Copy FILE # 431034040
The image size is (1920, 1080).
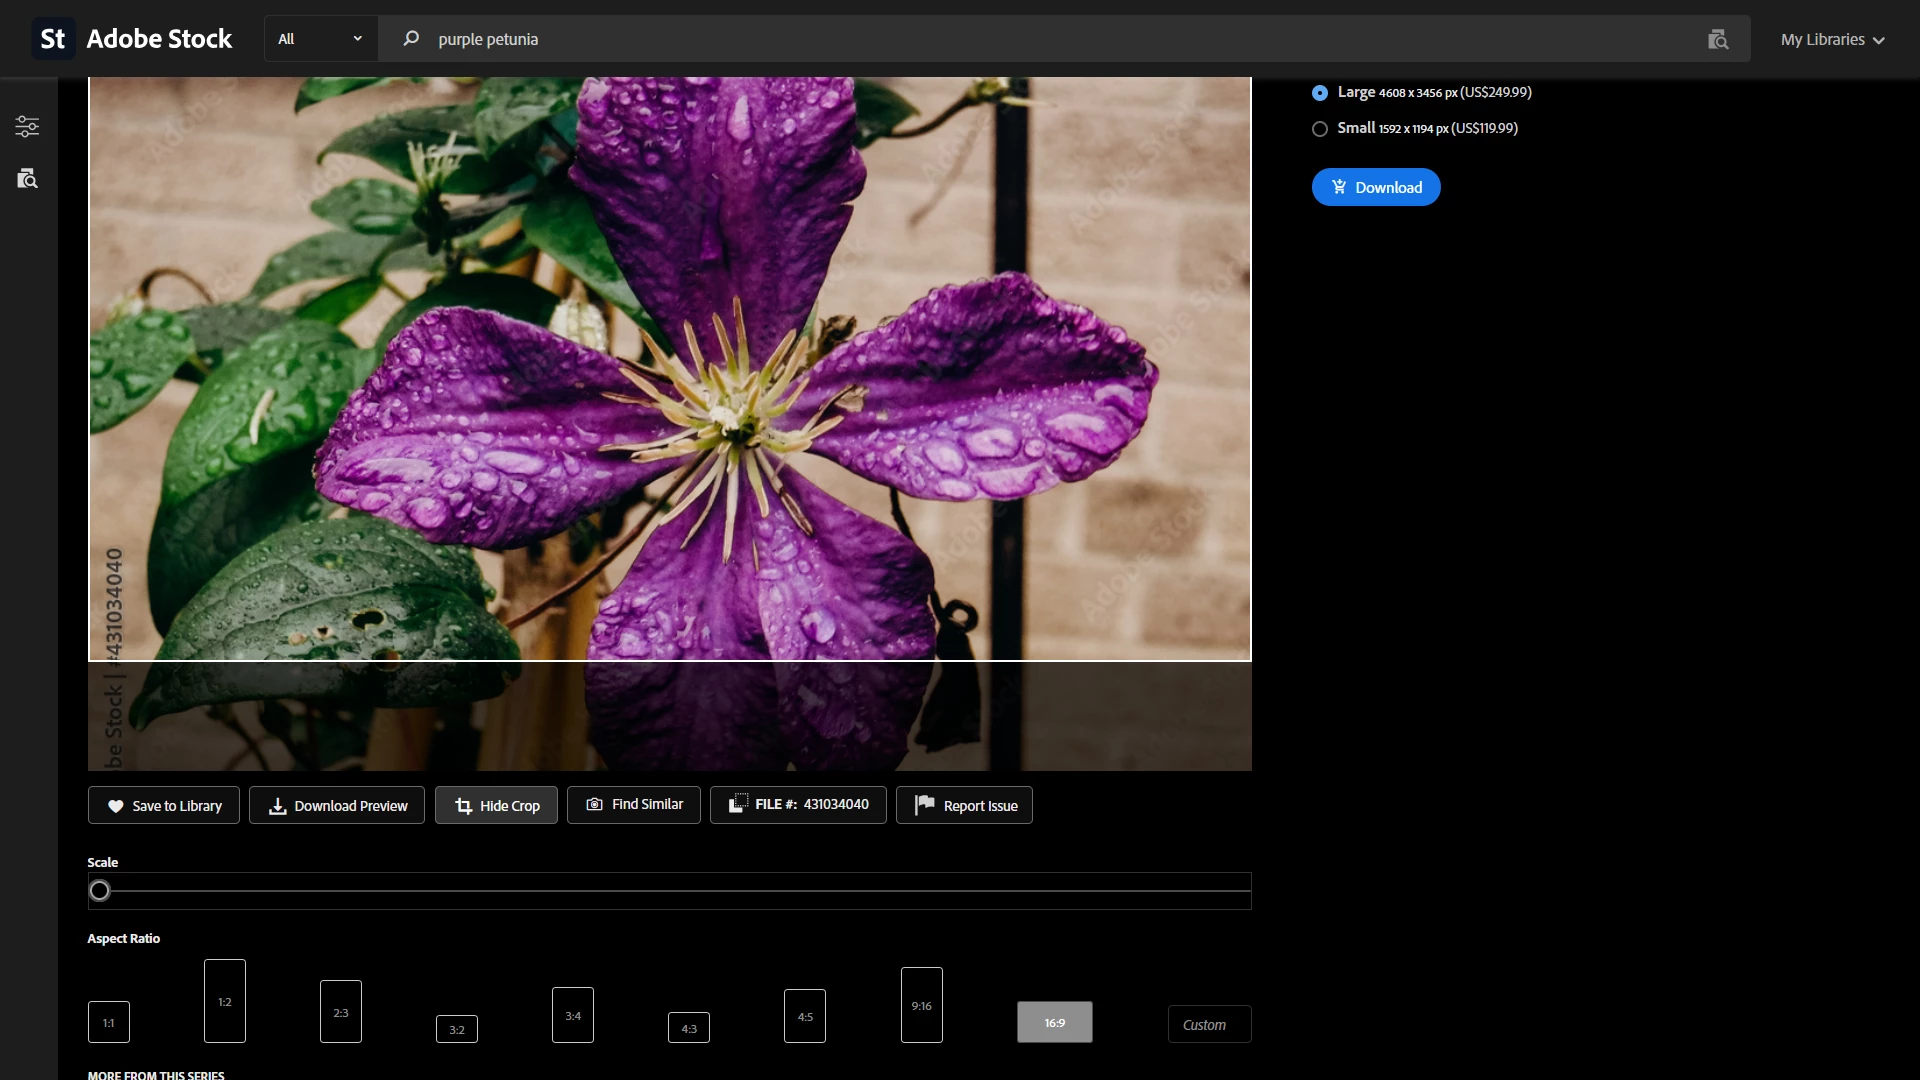pos(798,804)
